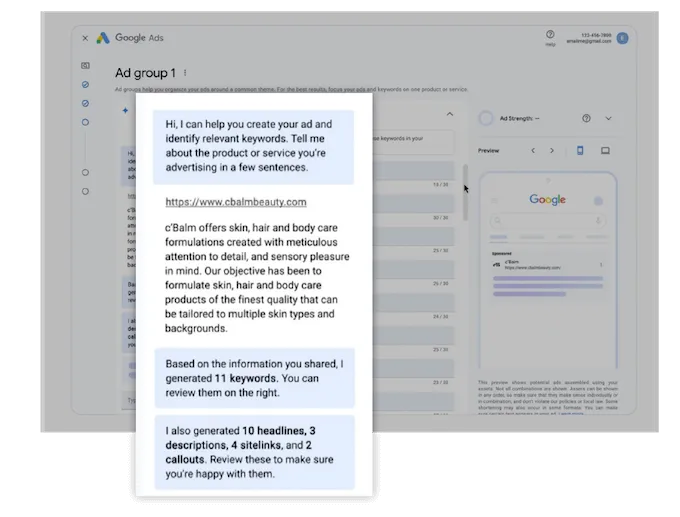Viewport: 680px width, 517px height.
Task: Click the microphone icon in preview search
Action: pos(598,221)
